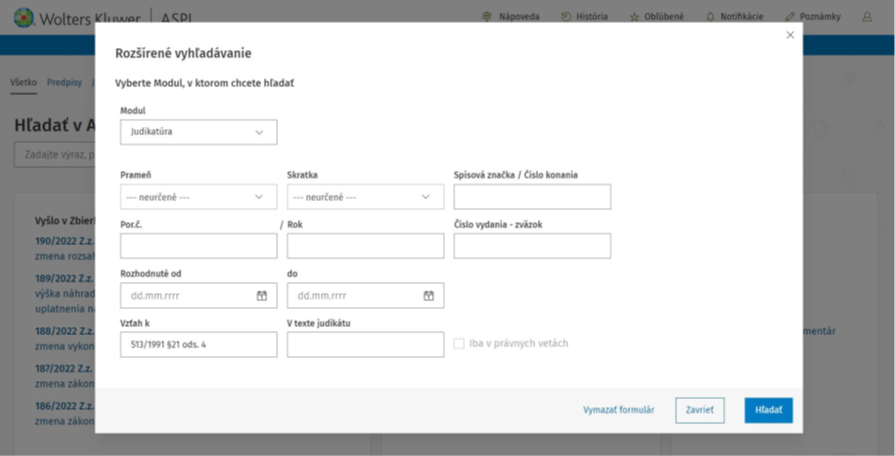Open calendar picker for Rozhodnuté od
The width and height of the screenshot is (895, 456).
(262, 296)
